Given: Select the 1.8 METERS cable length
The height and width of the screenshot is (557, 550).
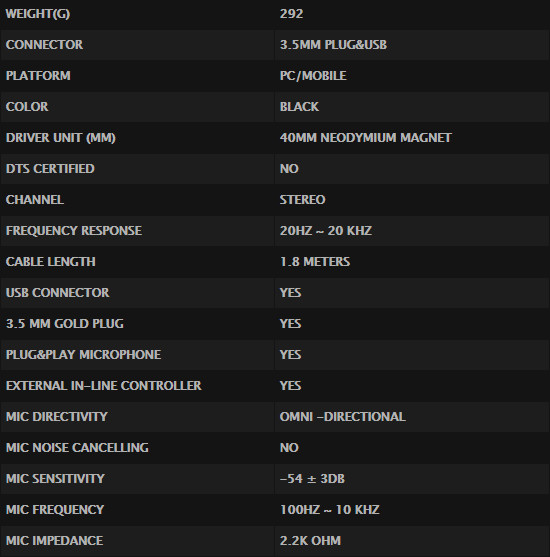Looking at the screenshot, I should 315,262.
